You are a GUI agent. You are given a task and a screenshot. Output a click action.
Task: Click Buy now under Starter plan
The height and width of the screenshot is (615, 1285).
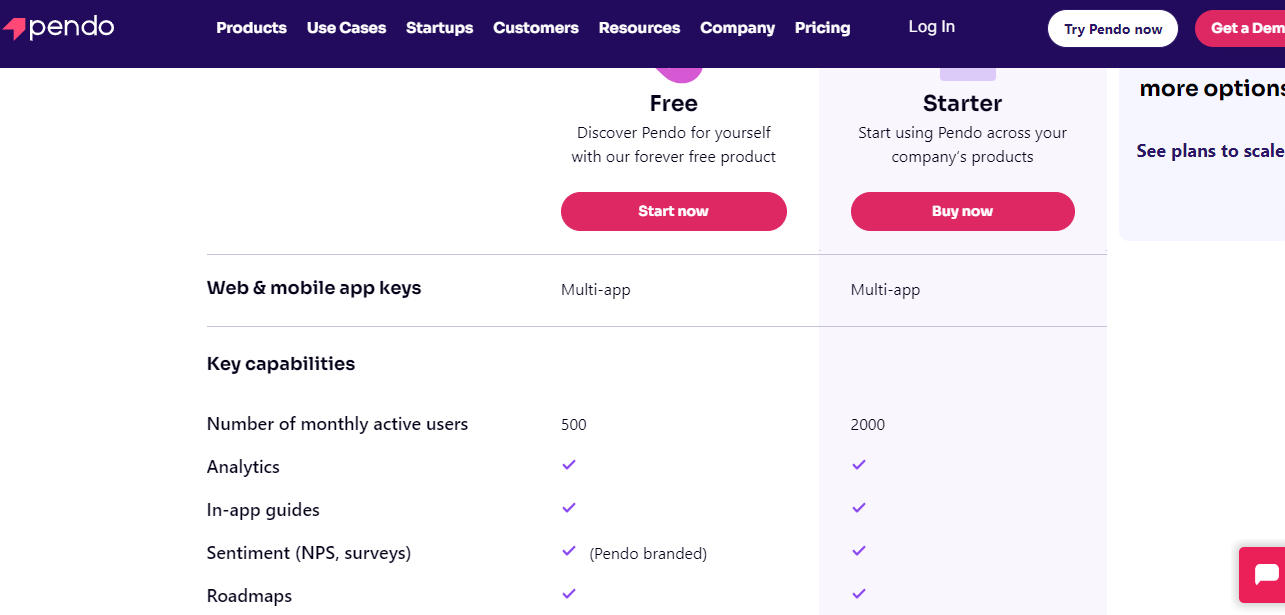(962, 211)
